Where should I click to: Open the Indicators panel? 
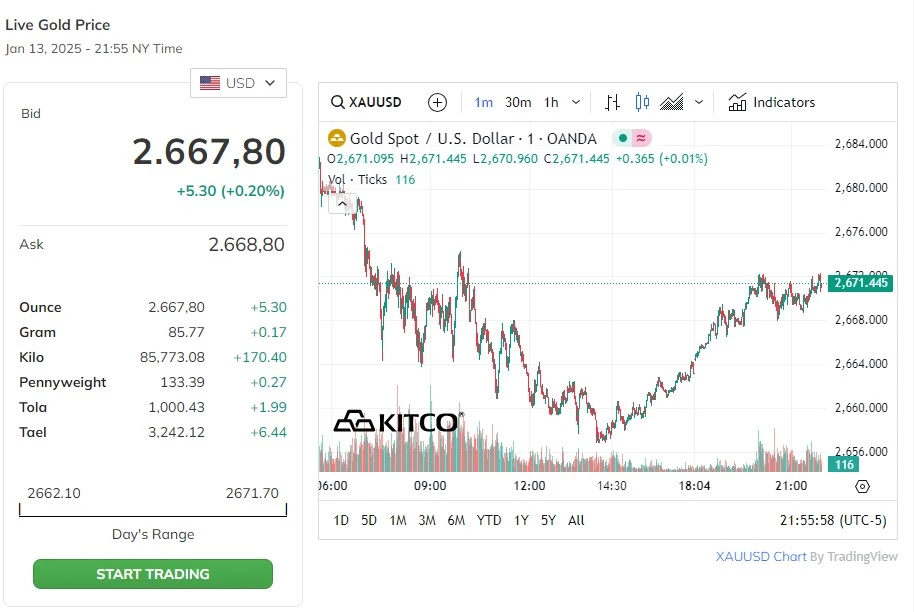coord(771,102)
